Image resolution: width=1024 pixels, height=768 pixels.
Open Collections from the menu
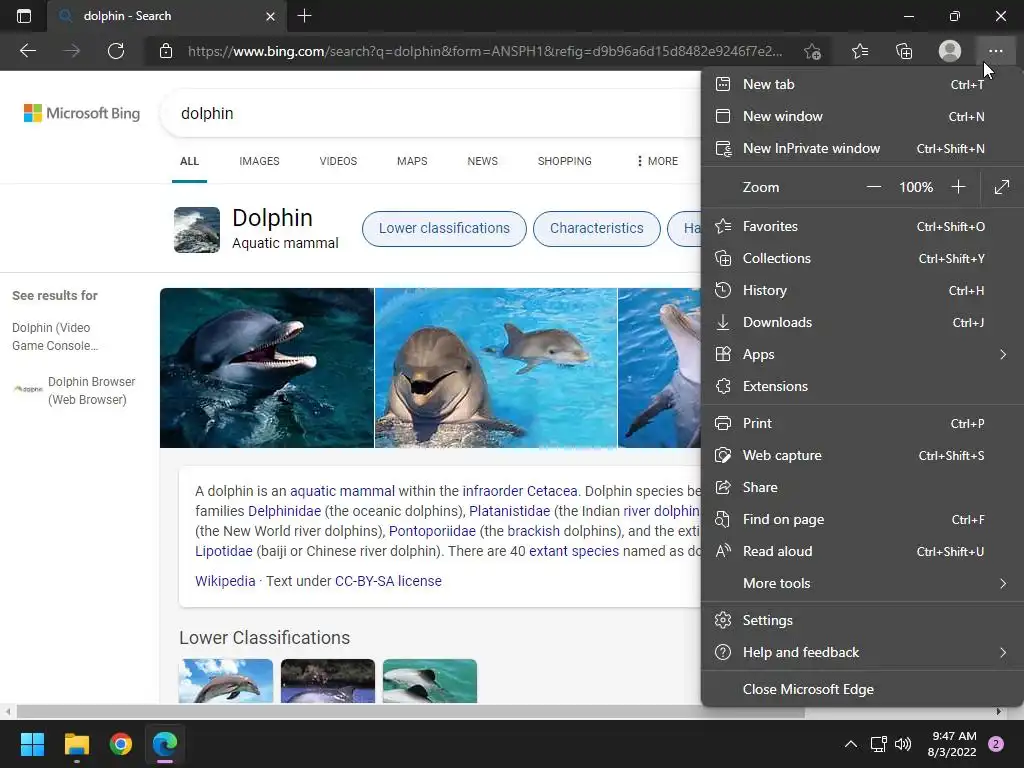(x=862, y=259)
